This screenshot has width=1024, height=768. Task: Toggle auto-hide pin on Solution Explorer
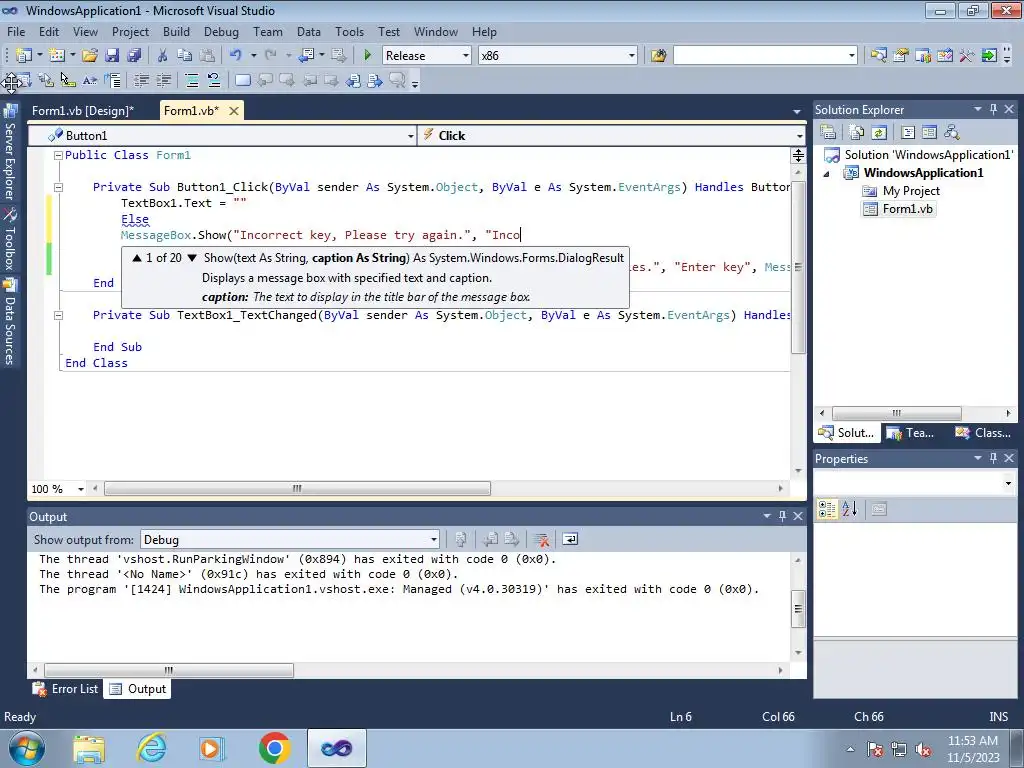[993, 109]
